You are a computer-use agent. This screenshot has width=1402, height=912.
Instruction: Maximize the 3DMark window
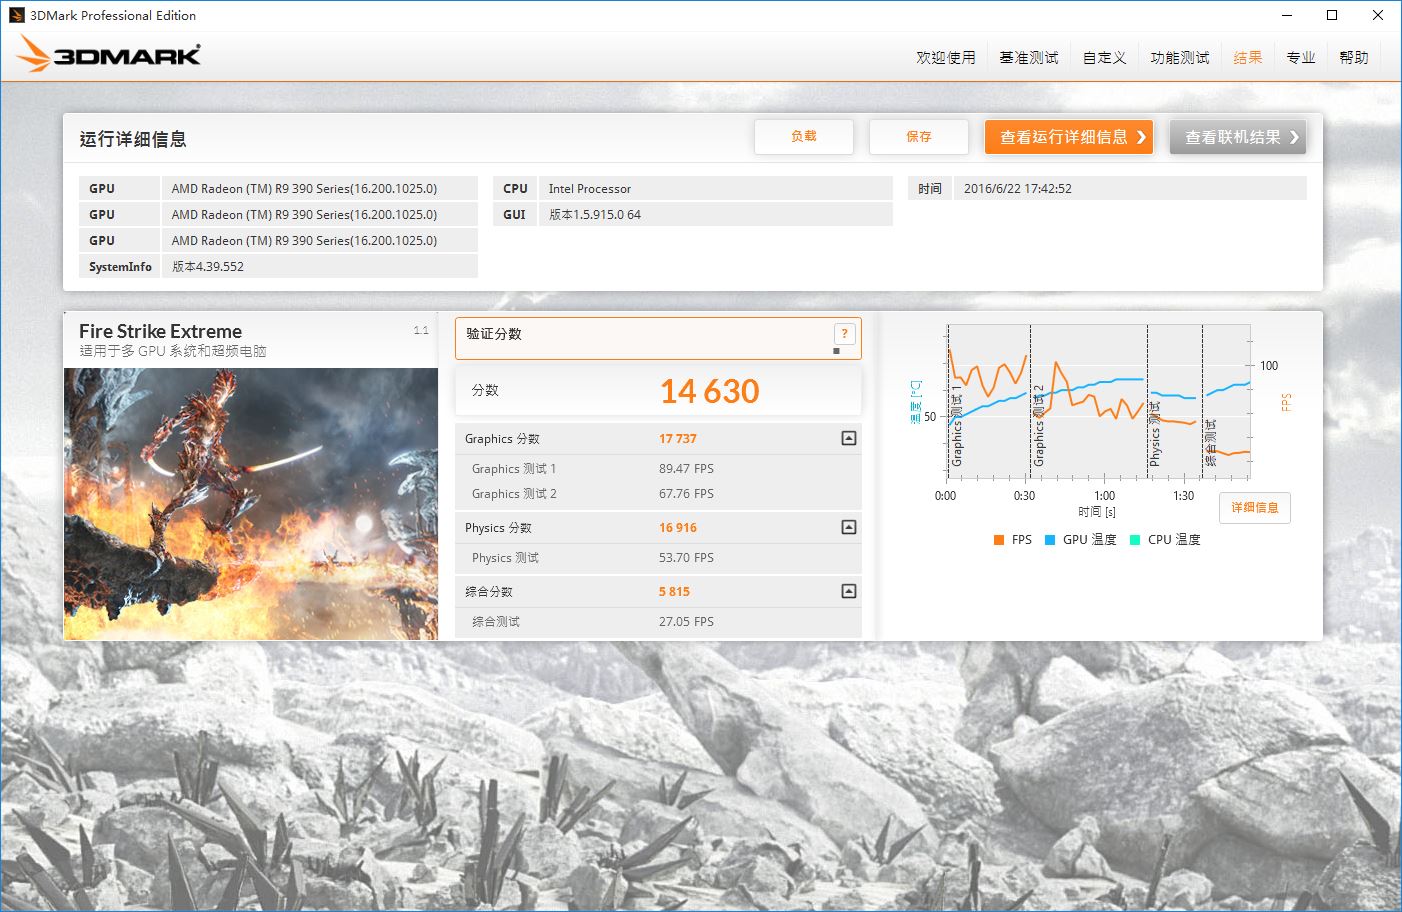point(1332,15)
